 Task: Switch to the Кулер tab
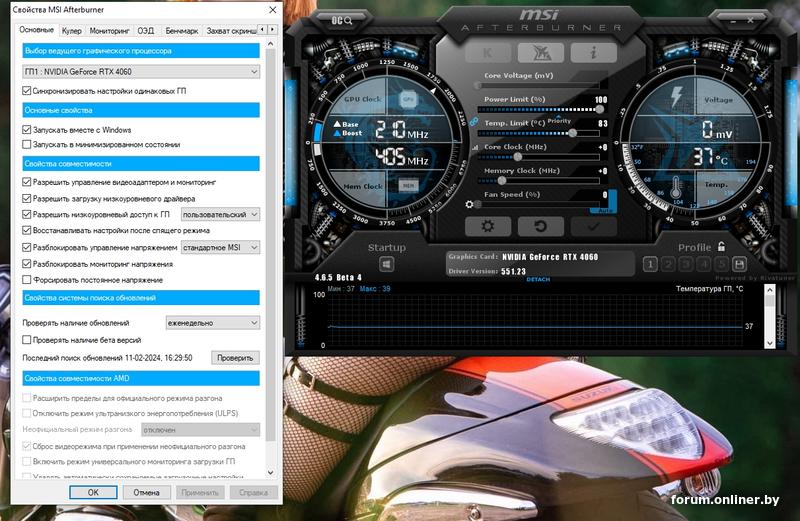pos(71,31)
